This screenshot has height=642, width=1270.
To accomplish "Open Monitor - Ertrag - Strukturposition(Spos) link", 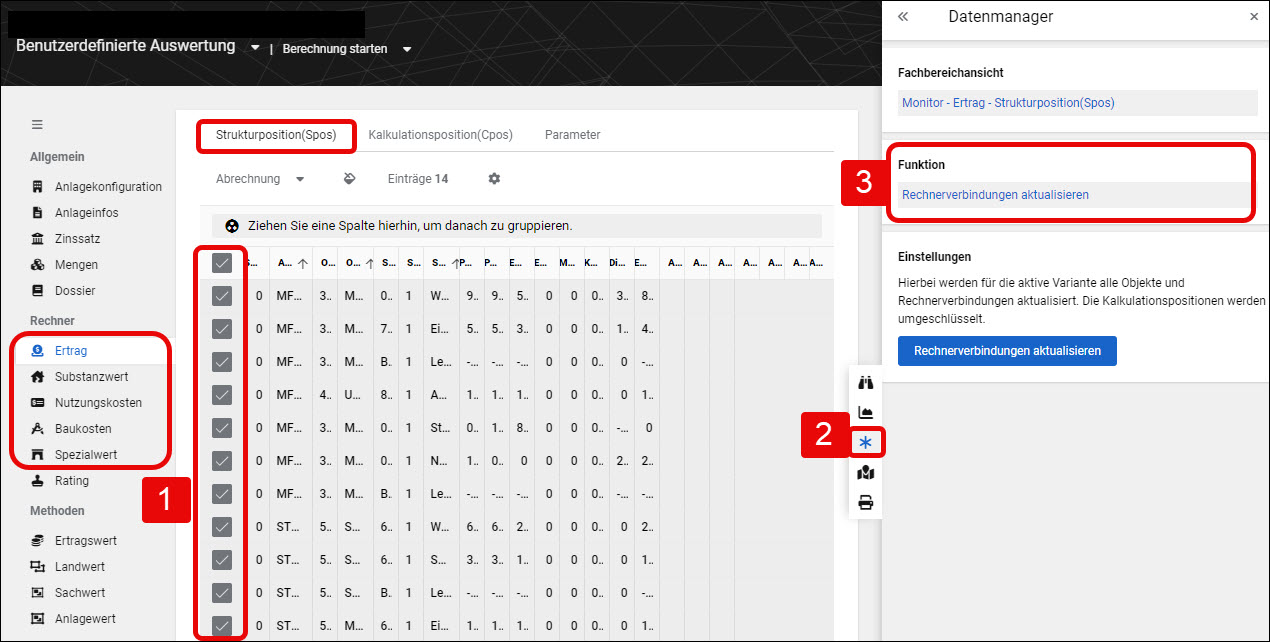I will click(1008, 103).
